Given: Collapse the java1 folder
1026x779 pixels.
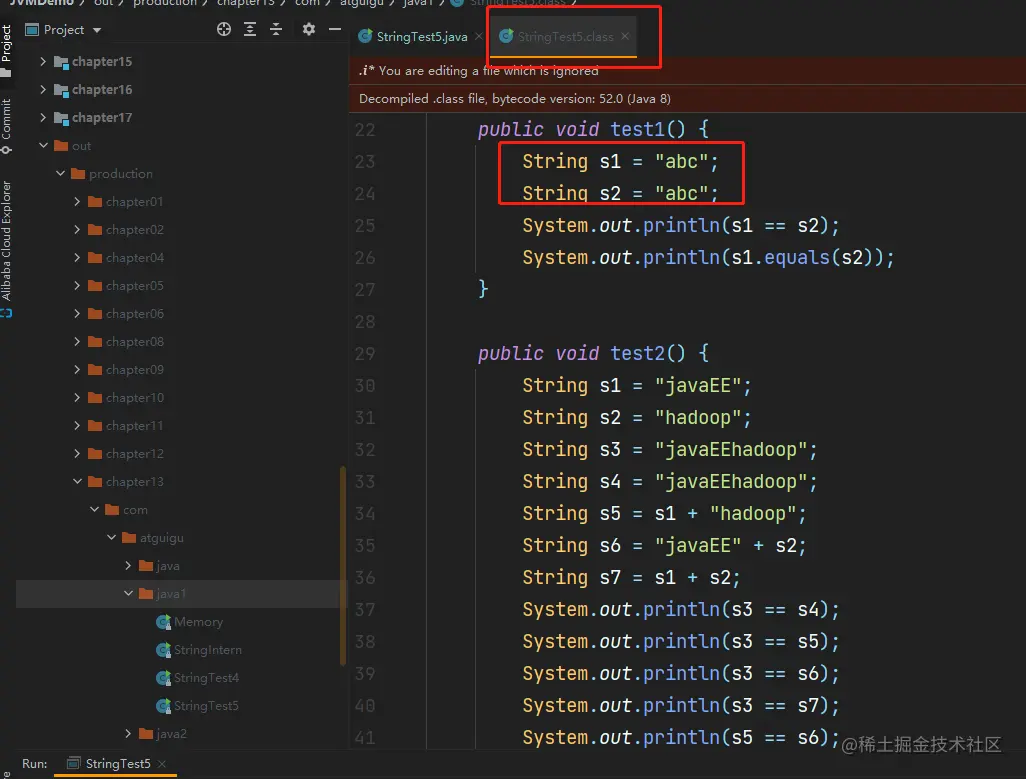Looking at the screenshot, I should pos(128,594).
